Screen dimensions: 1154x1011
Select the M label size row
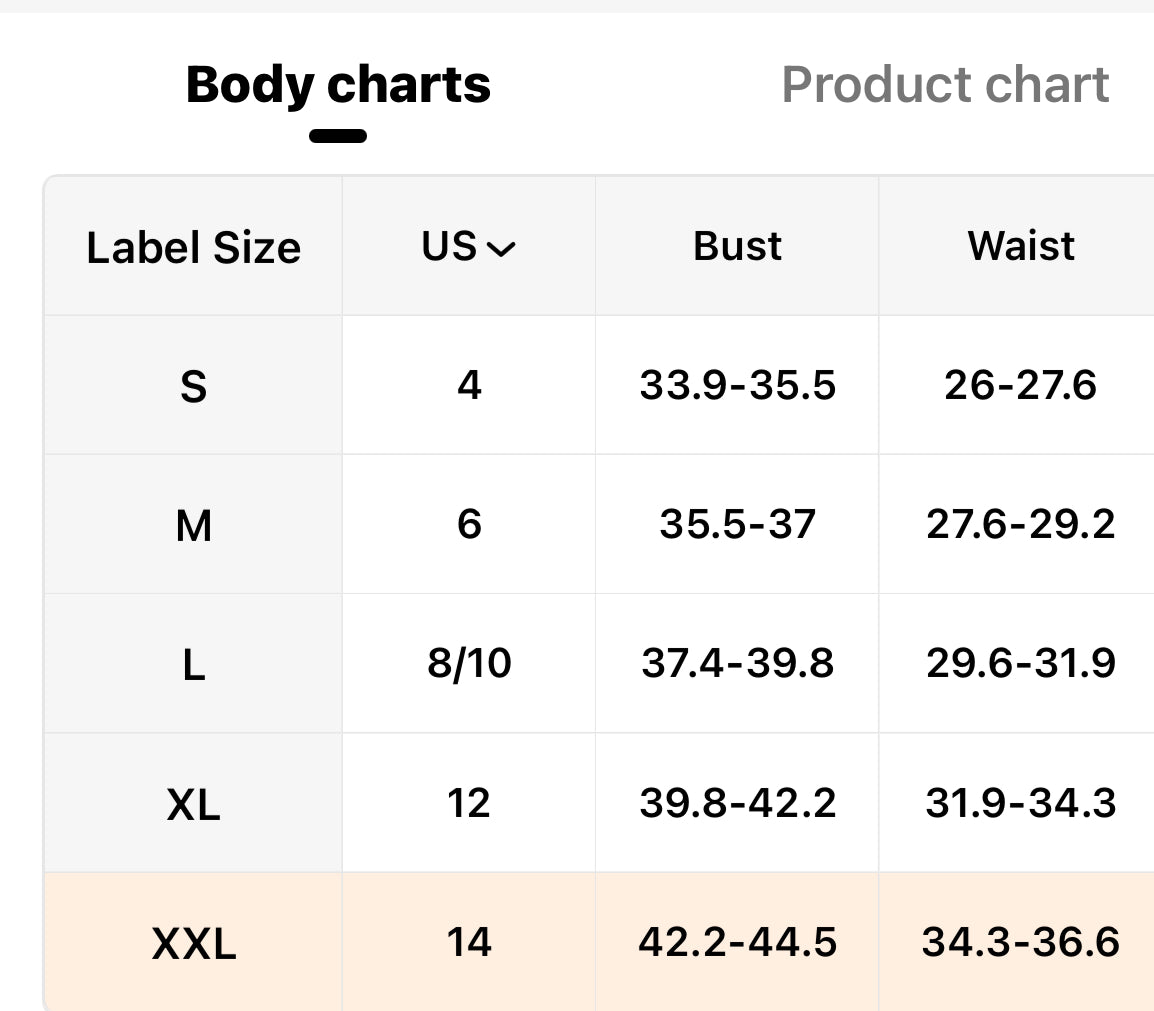pos(193,525)
